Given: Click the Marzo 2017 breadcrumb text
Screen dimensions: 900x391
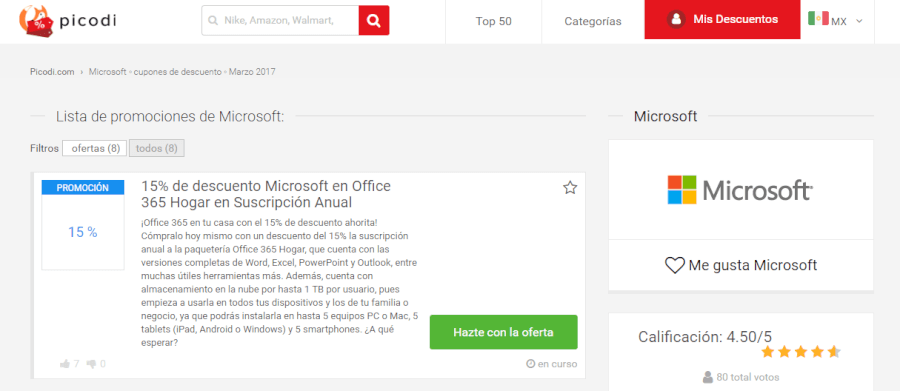Looking at the screenshot, I should (252, 72).
